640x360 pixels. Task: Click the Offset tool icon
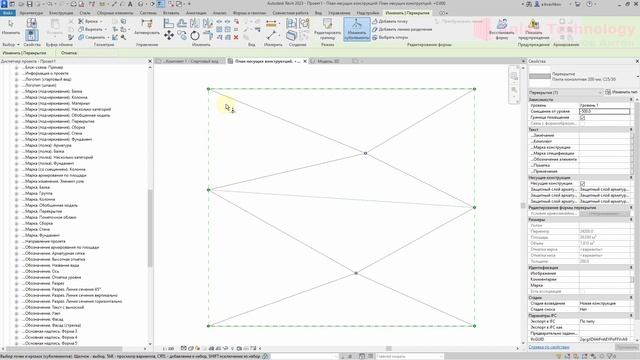coord(182,23)
